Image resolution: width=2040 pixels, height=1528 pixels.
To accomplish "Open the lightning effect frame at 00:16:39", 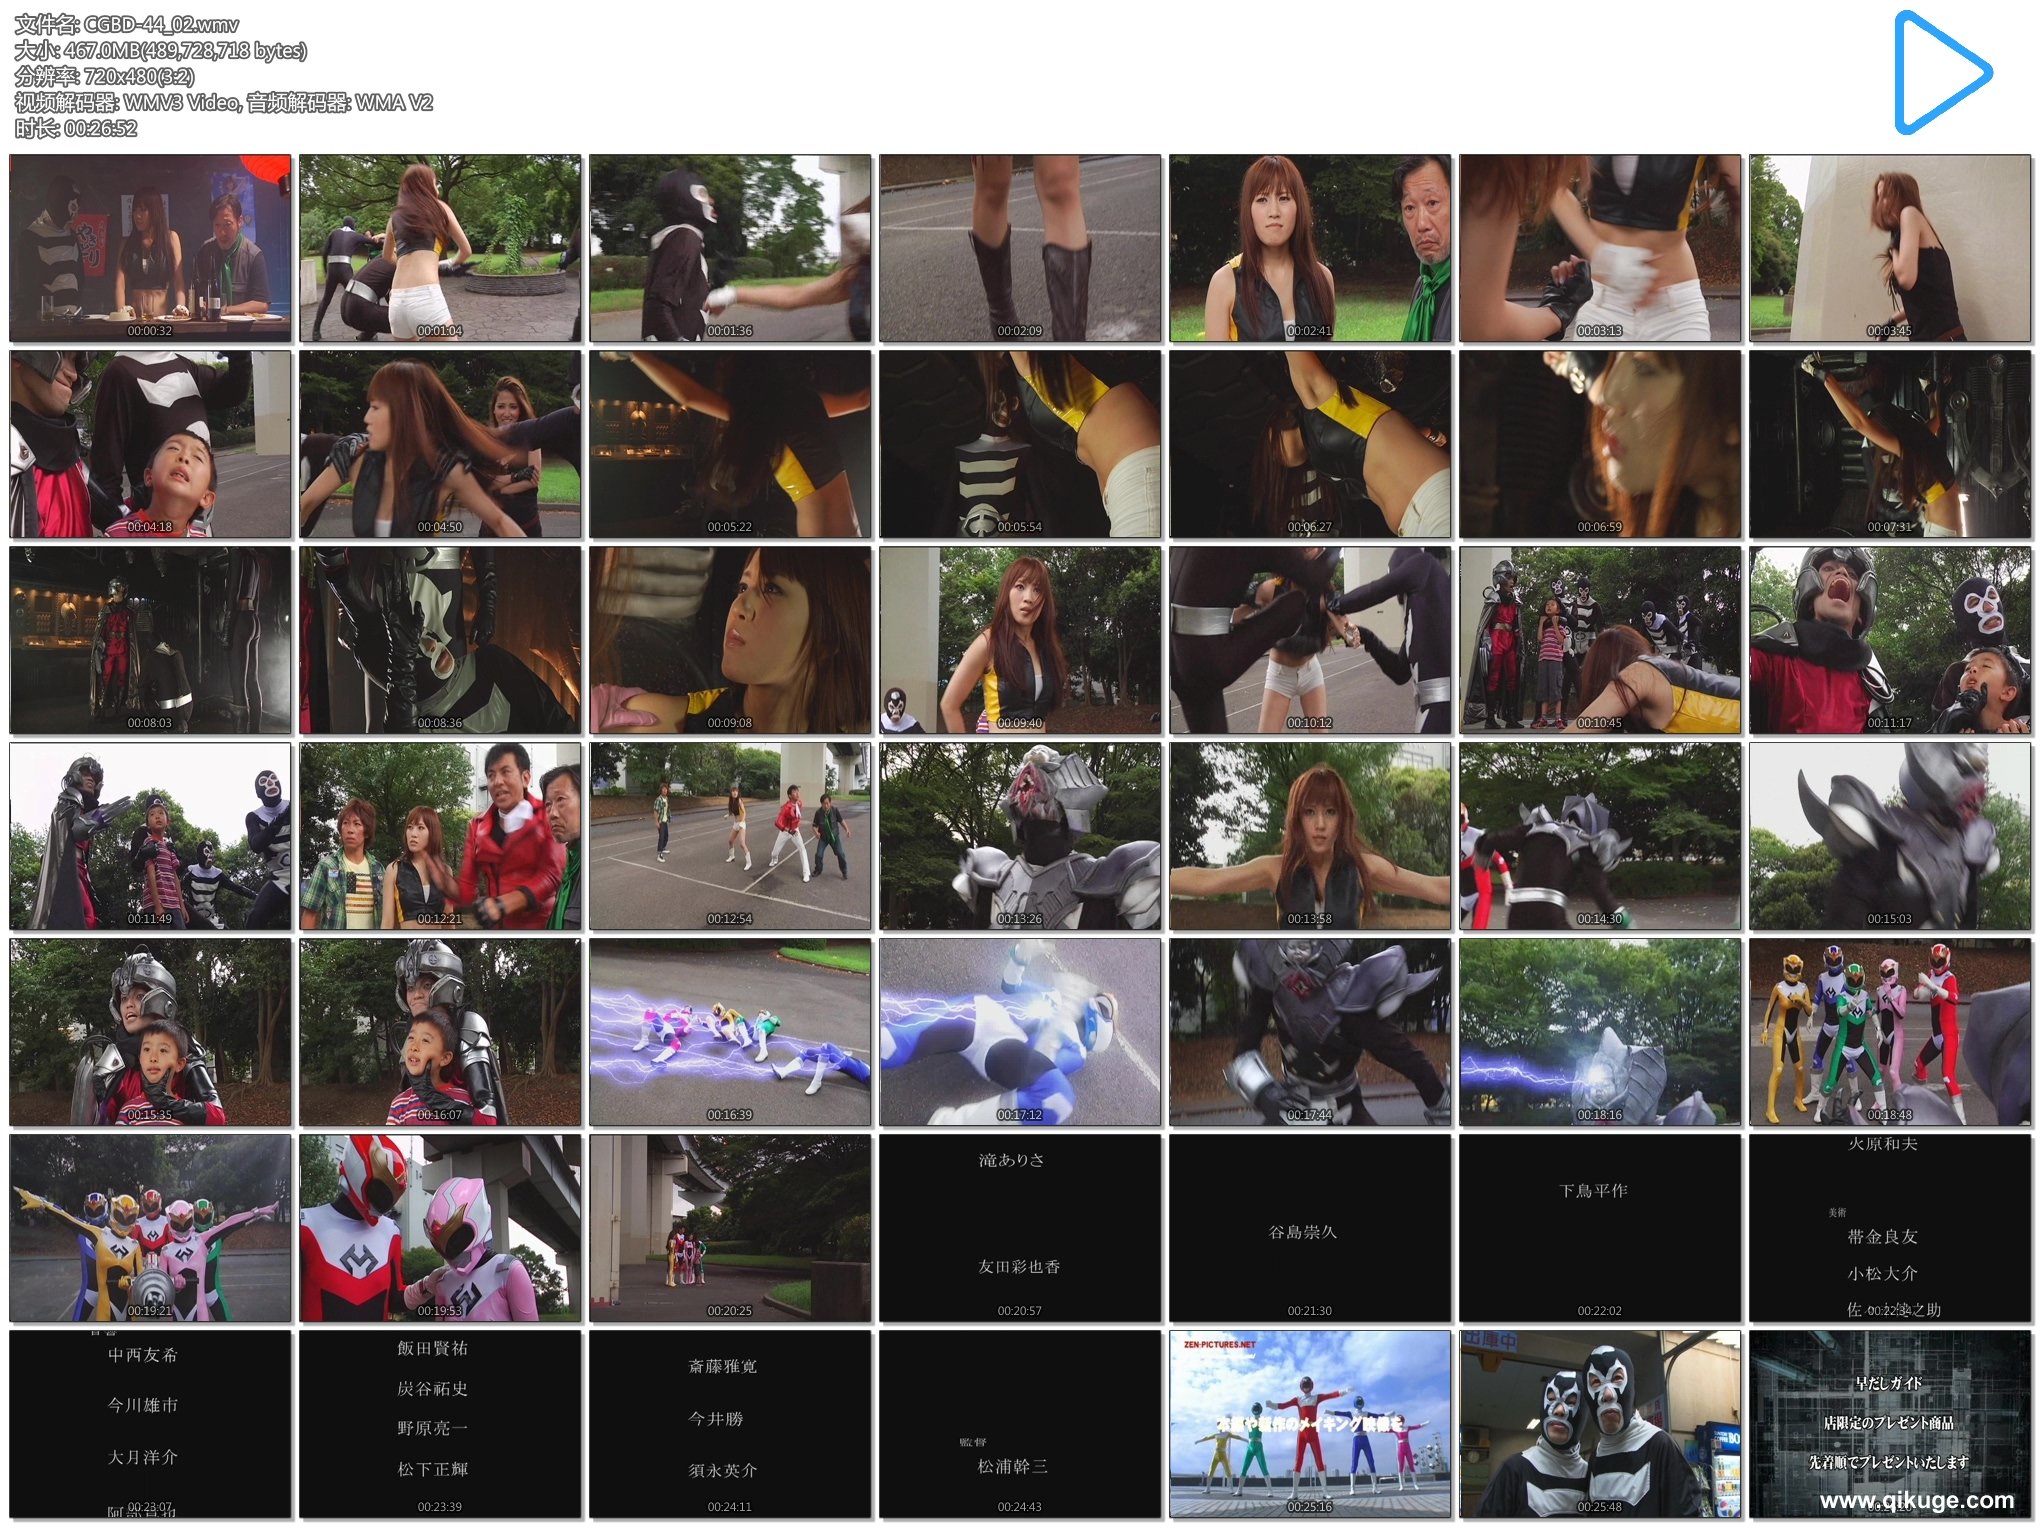I will coord(729,1032).
